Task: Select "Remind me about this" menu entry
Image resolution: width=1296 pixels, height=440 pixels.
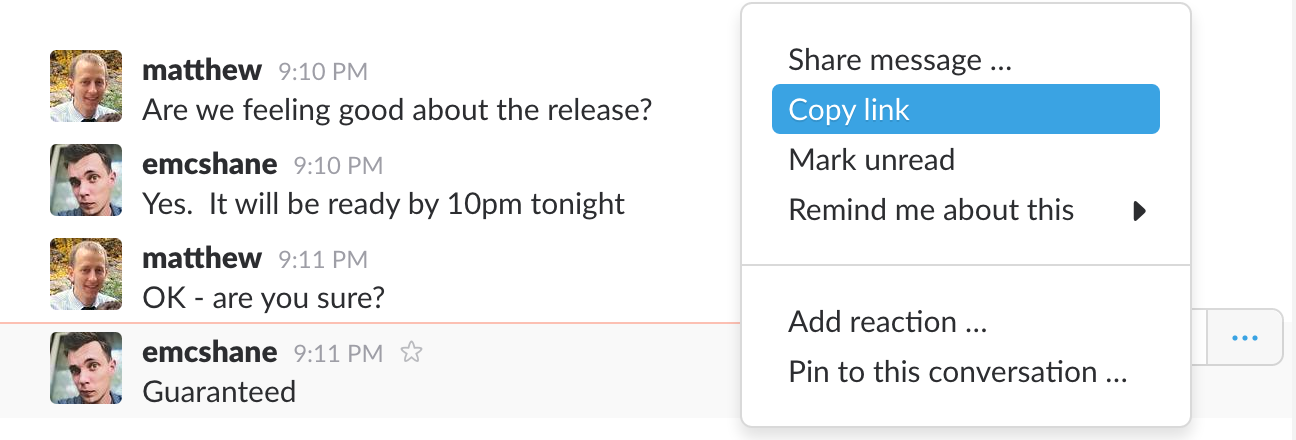Action: [931, 210]
